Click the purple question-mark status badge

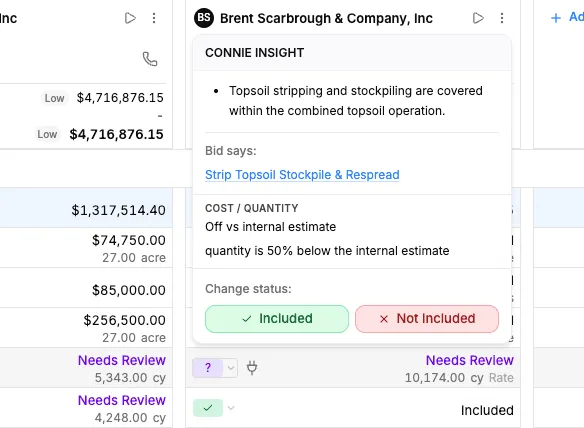pos(208,368)
